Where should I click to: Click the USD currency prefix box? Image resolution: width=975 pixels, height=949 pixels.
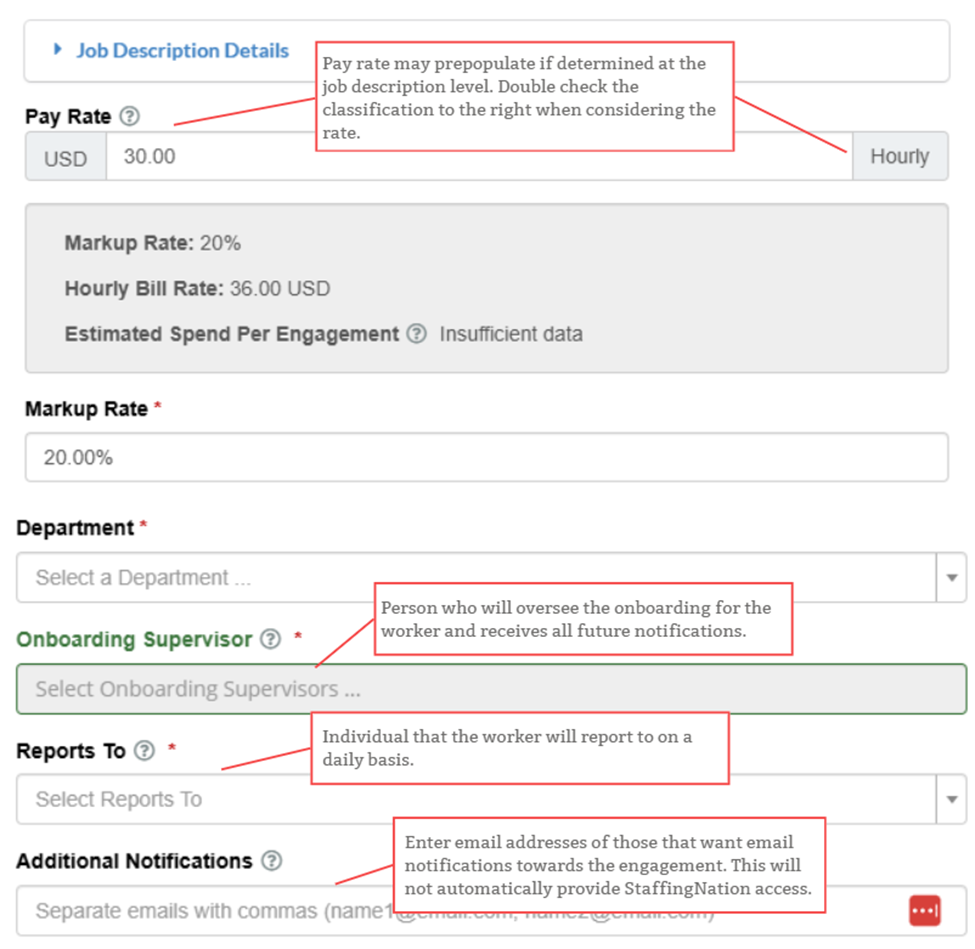pyautogui.click(x=66, y=157)
